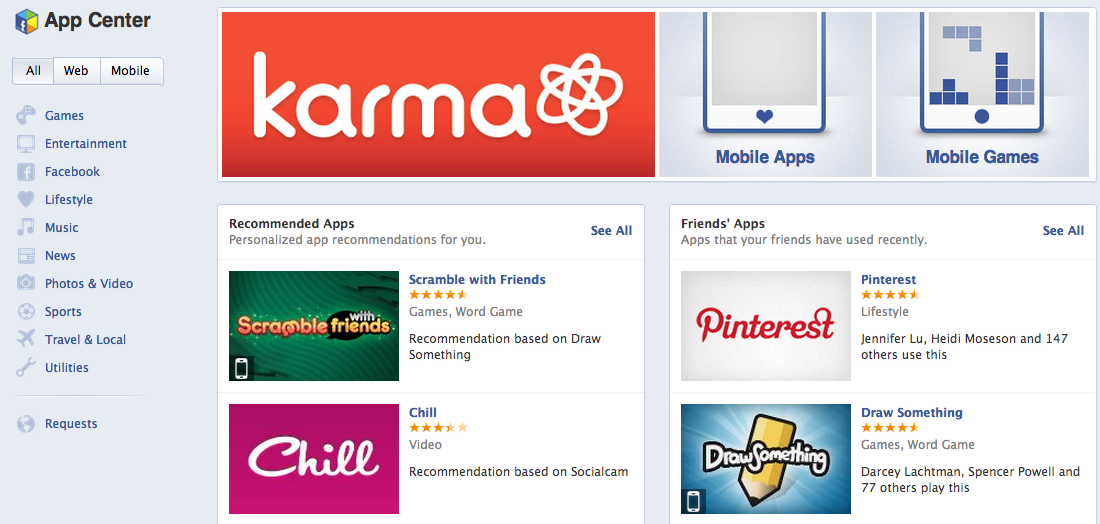Viewport: 1100px width, 524px height.
Task: Open the karma featured banner
Action: (x=438, y=94)
